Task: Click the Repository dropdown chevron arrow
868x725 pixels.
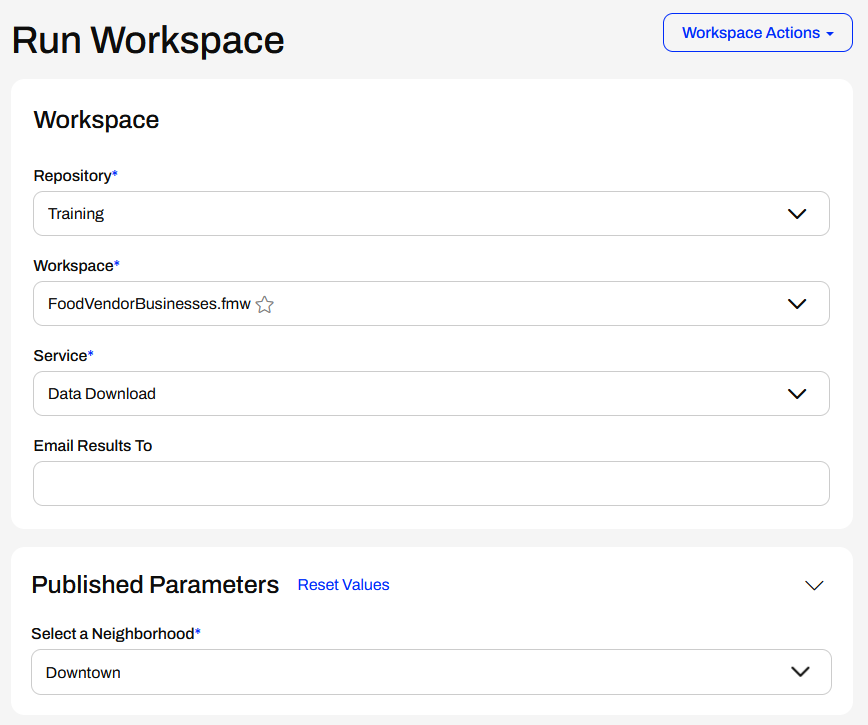Action: click(797, 214)
